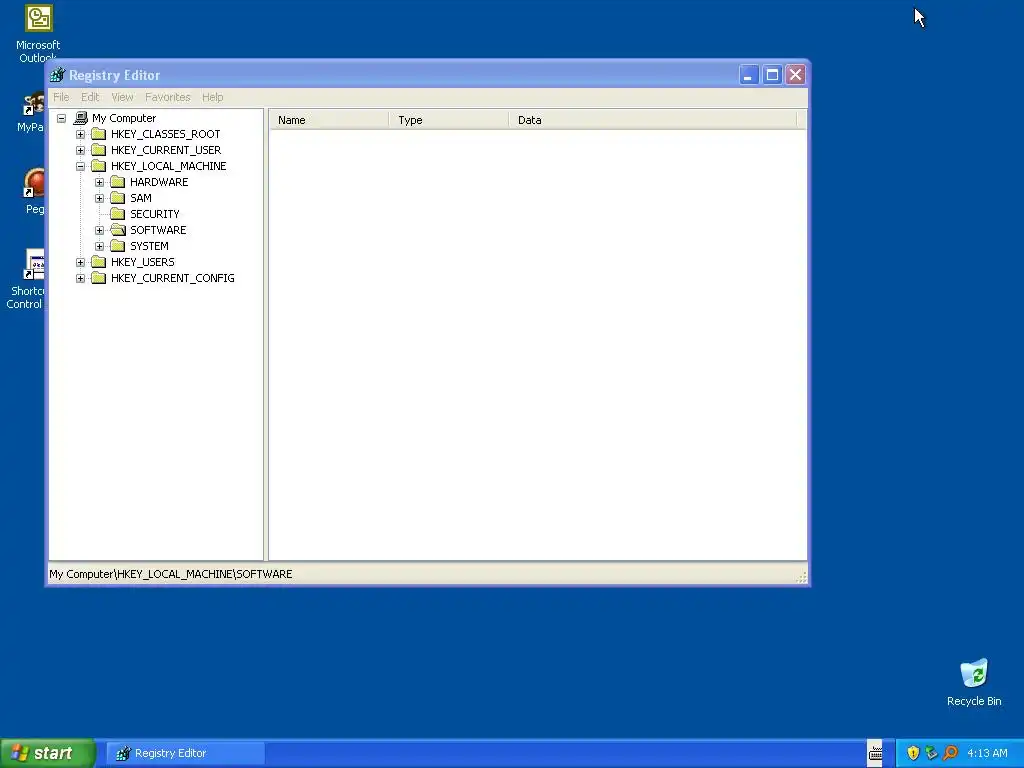Close the Registry Editor window
This screenshot has width=1024, height=768.
click(795, 75)
